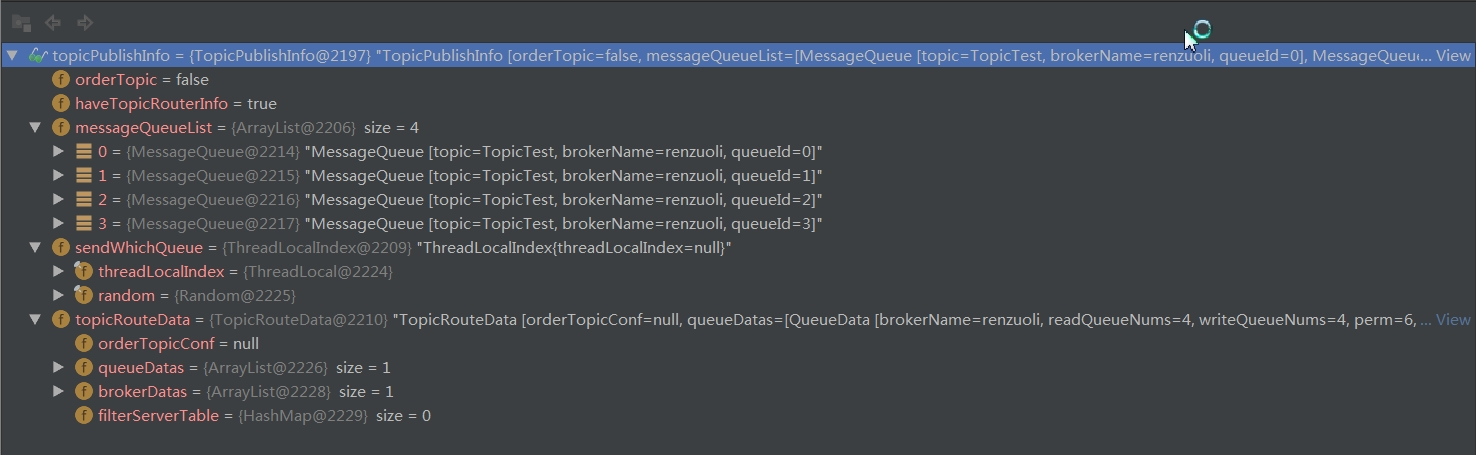Select the haveTopicRouterInfo field icon

(x=61, y=103)
